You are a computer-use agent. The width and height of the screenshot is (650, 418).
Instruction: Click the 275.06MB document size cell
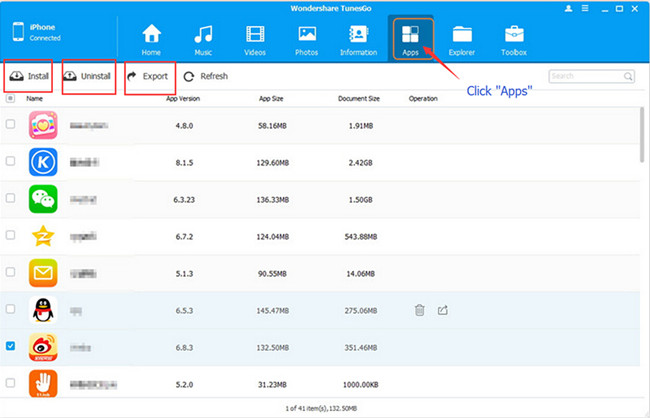[361, 311]
